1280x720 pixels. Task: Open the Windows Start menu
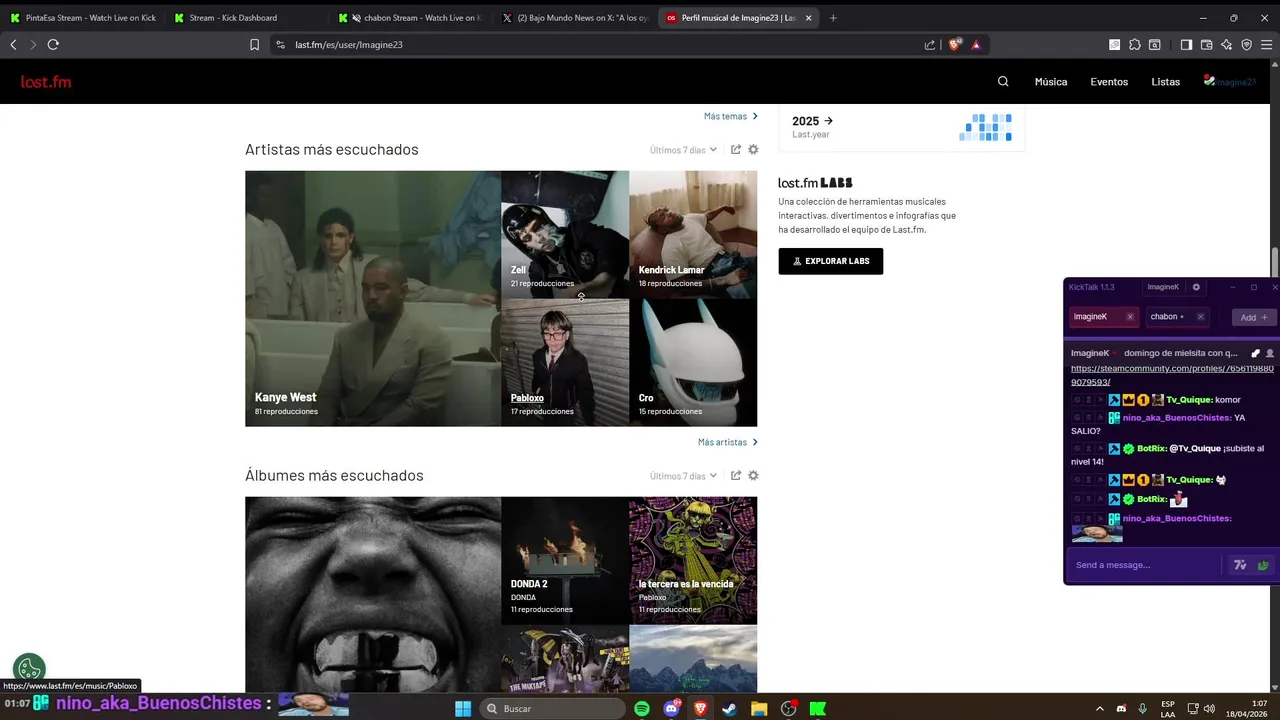pos(463,709)
